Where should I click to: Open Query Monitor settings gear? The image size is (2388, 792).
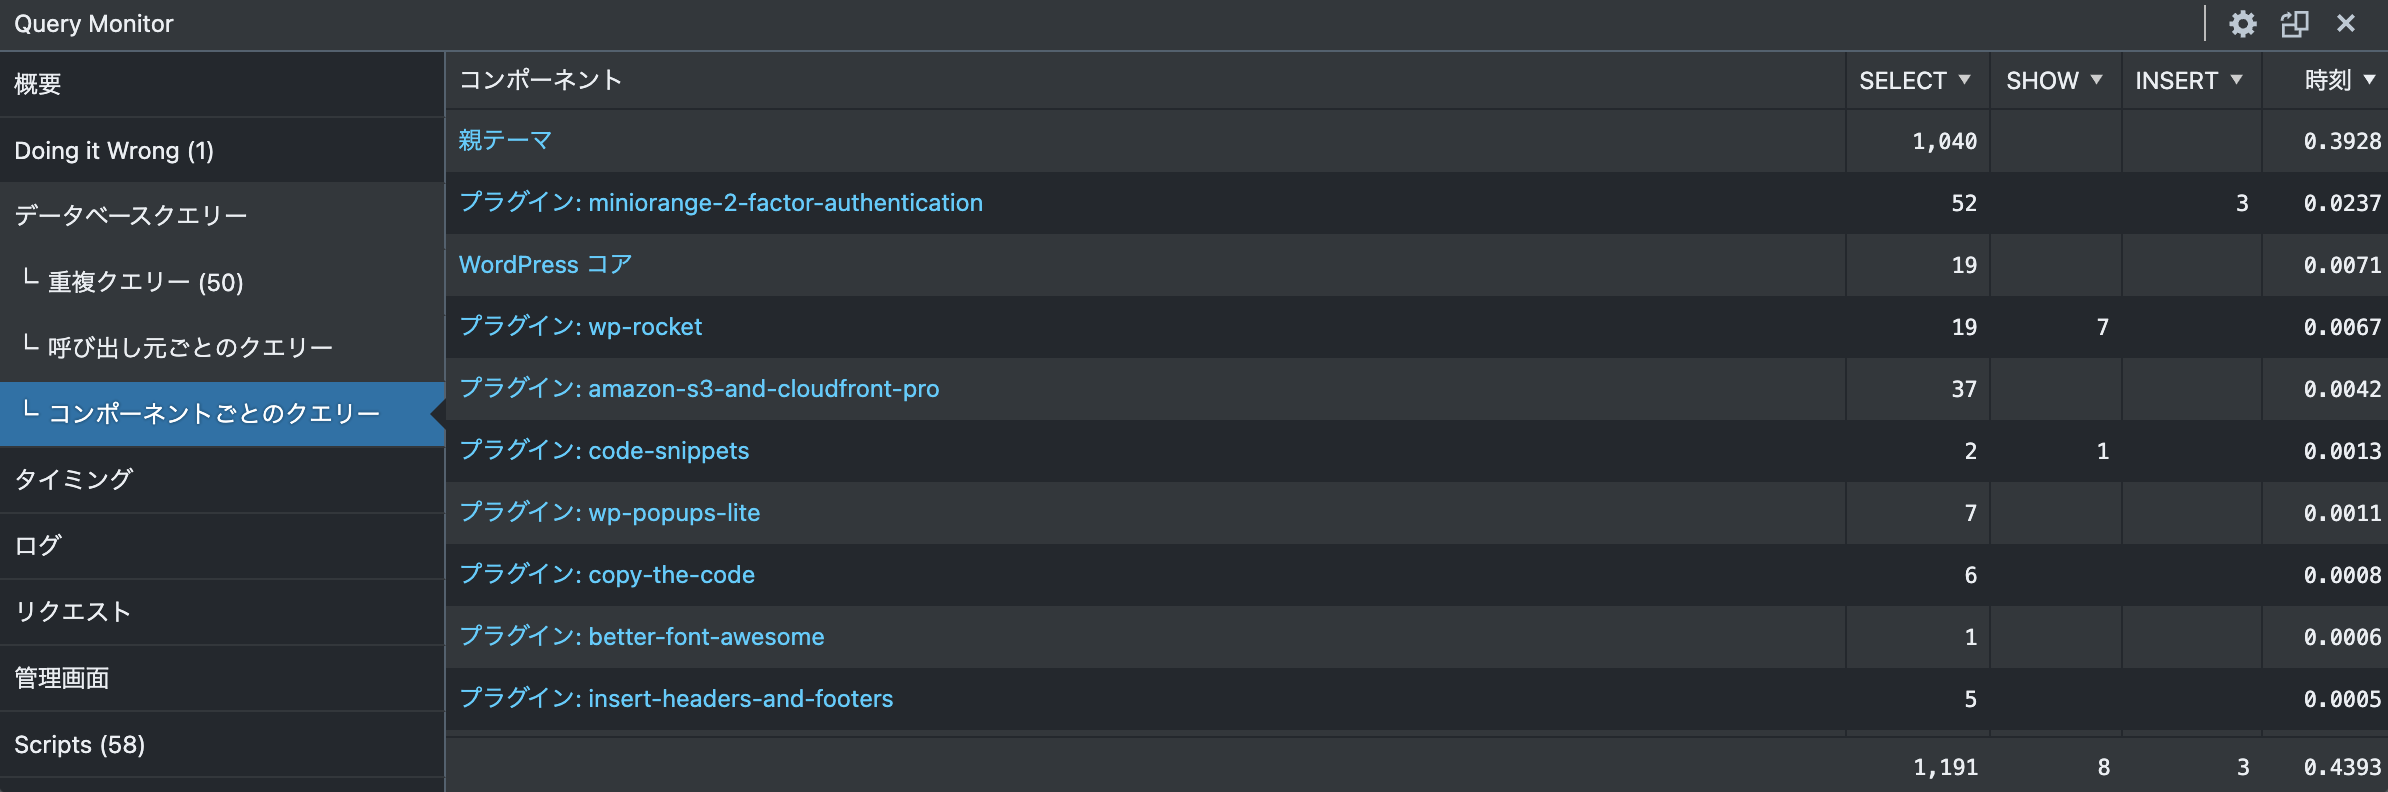pyautogui.click(x=2243, y=24)
